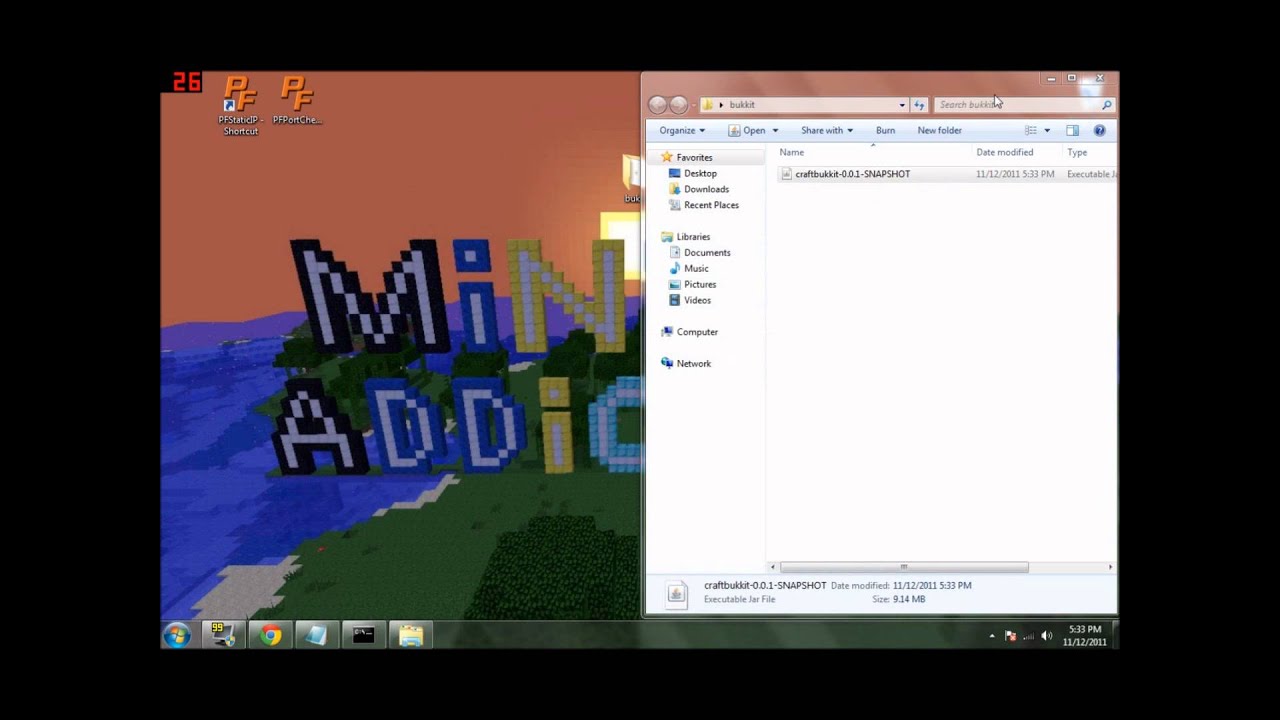Image resolution: width=1280 pixels, height=720 pixels.
Task: Expand the Share with menu
Action: (x=827, y=130)
